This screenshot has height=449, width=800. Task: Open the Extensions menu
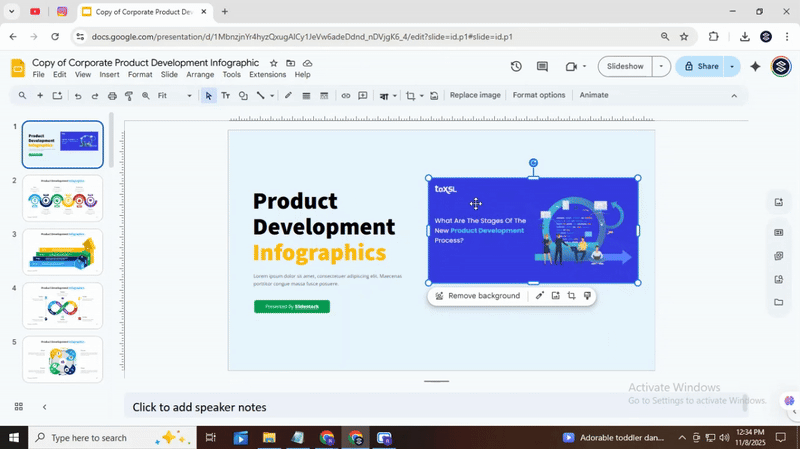tap(267, 75)
